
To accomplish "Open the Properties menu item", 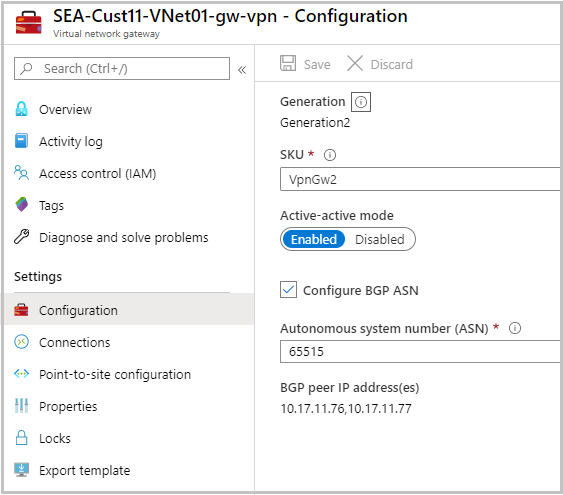I will [x=68, y=406].
